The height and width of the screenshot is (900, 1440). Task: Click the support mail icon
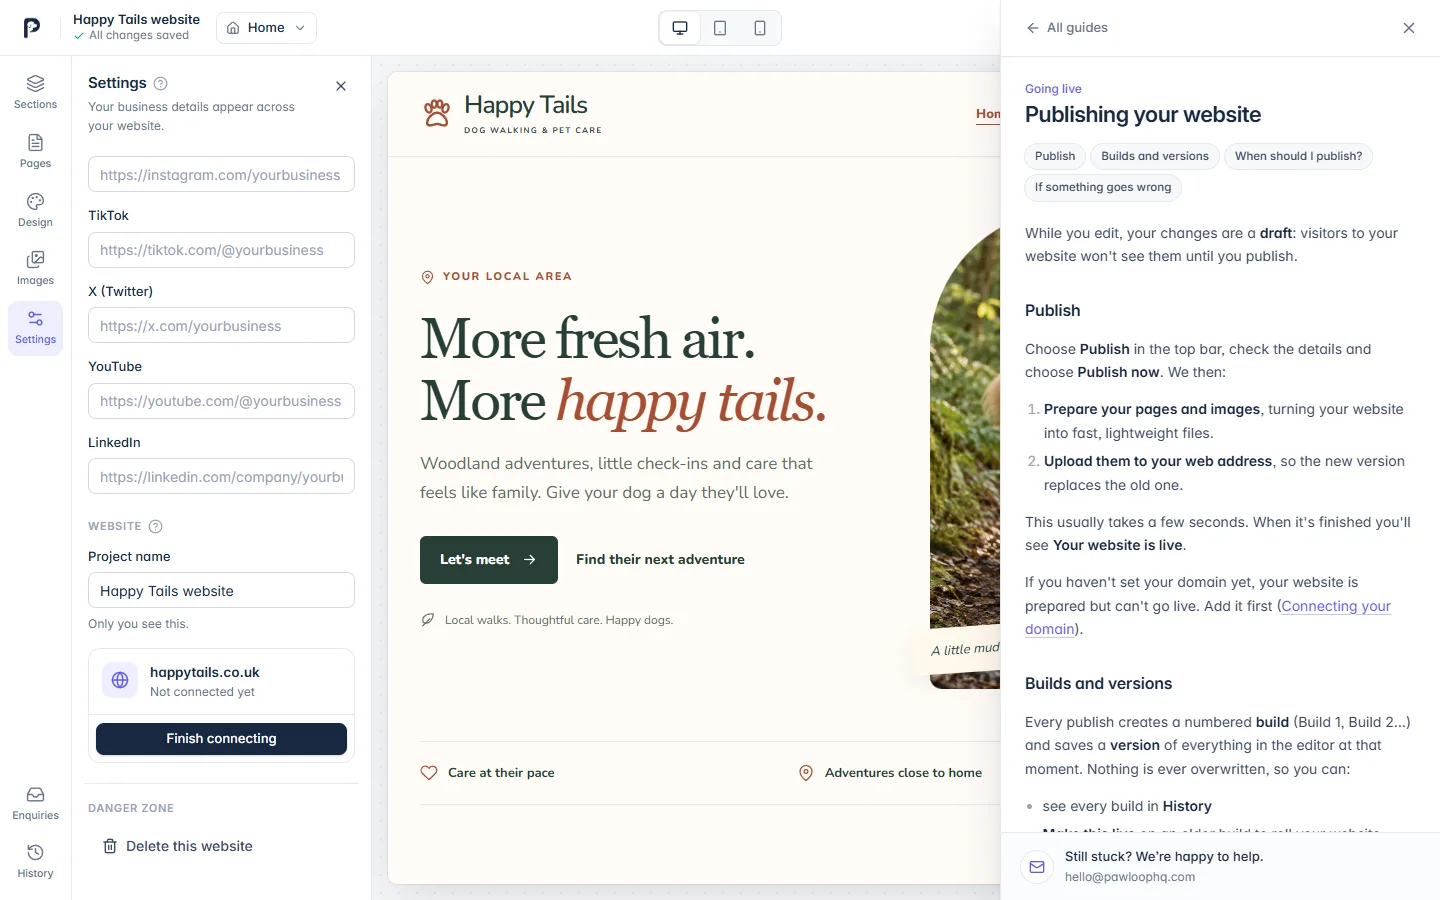tap(1037, 866)
